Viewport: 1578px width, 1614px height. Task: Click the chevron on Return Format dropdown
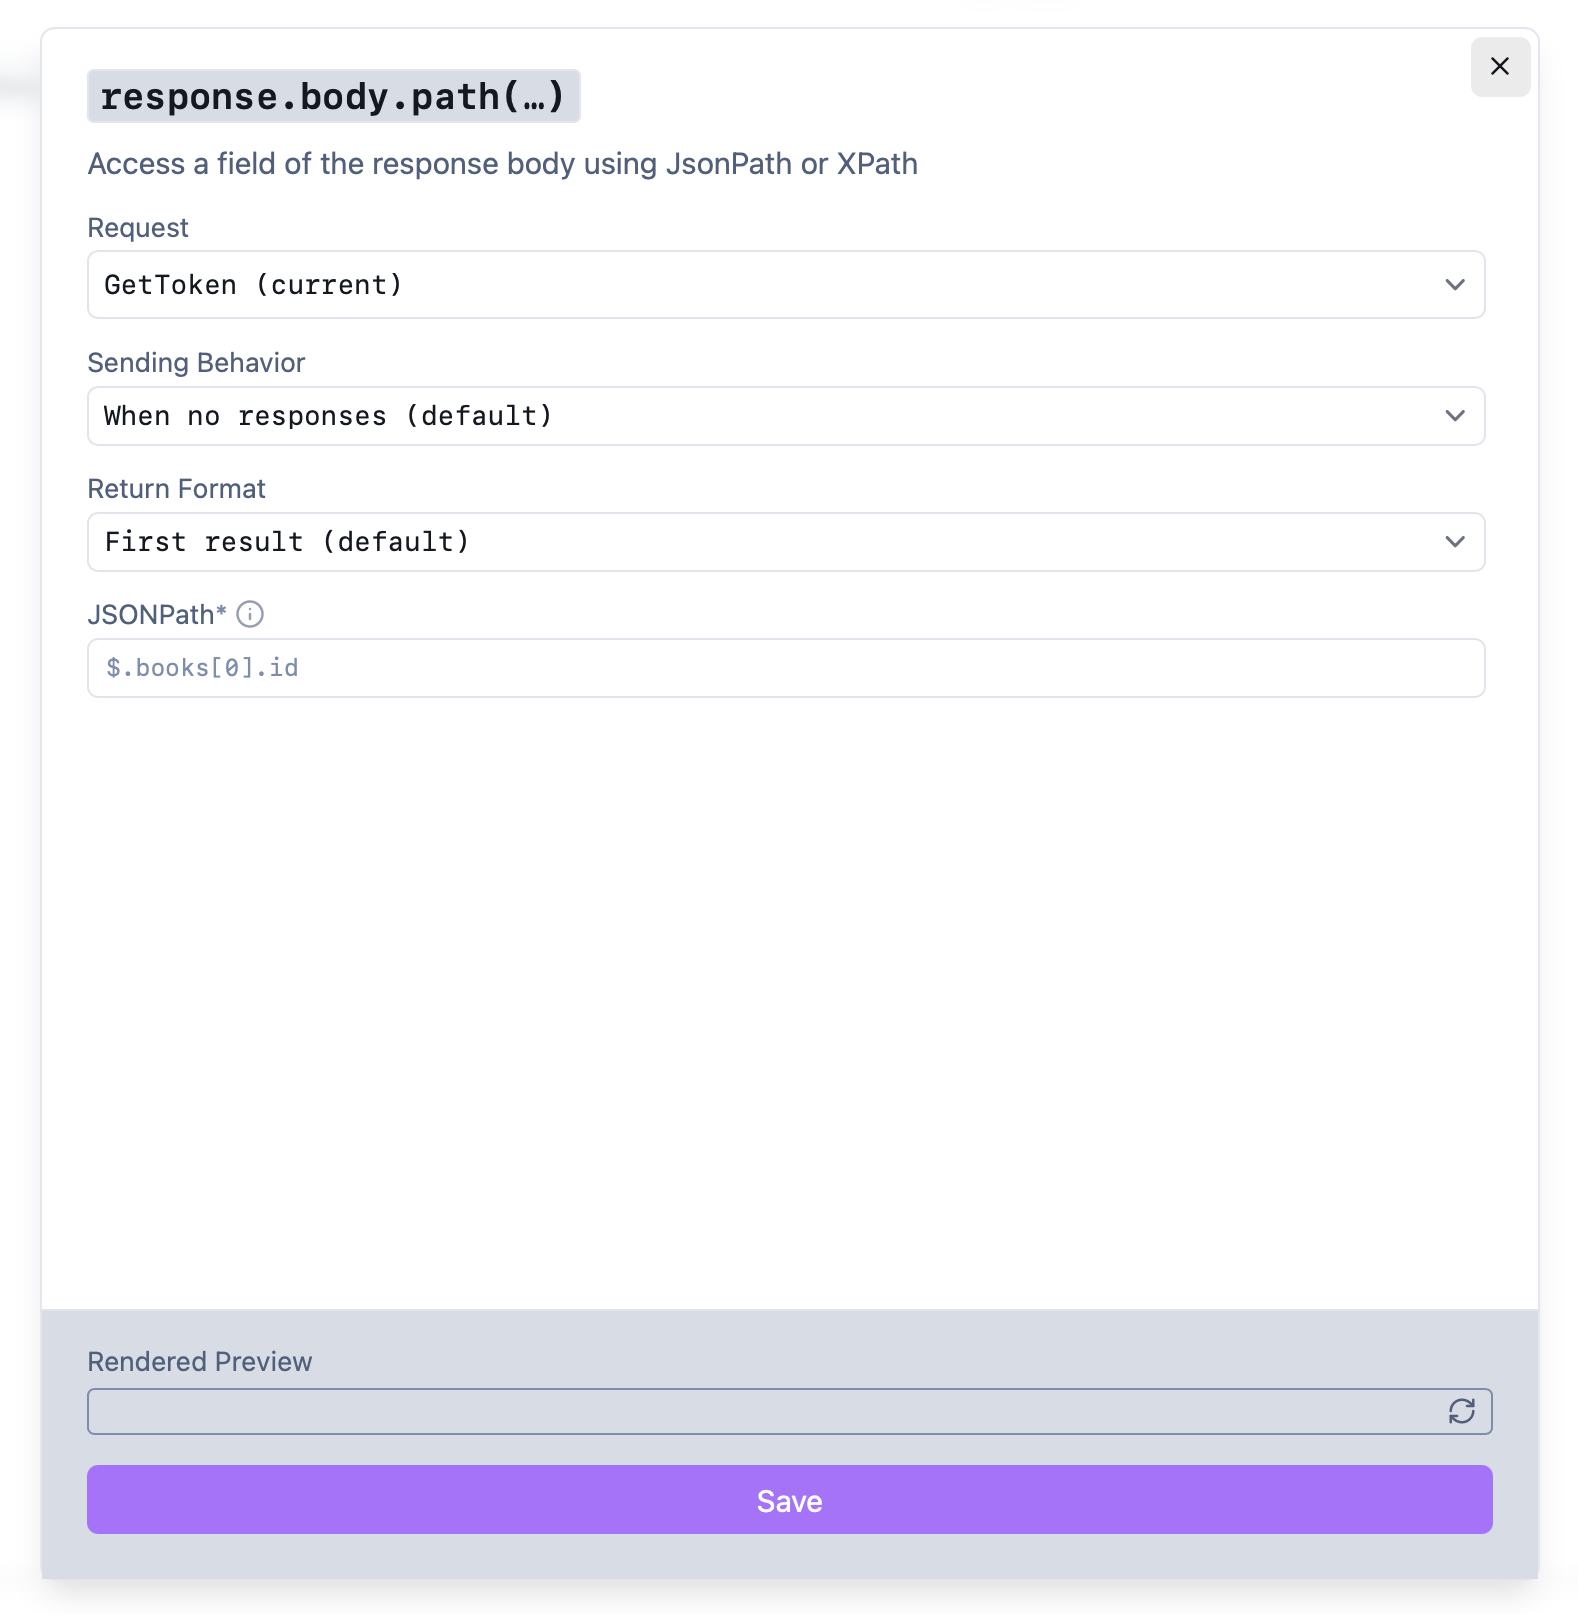(x=1455, y=542)
